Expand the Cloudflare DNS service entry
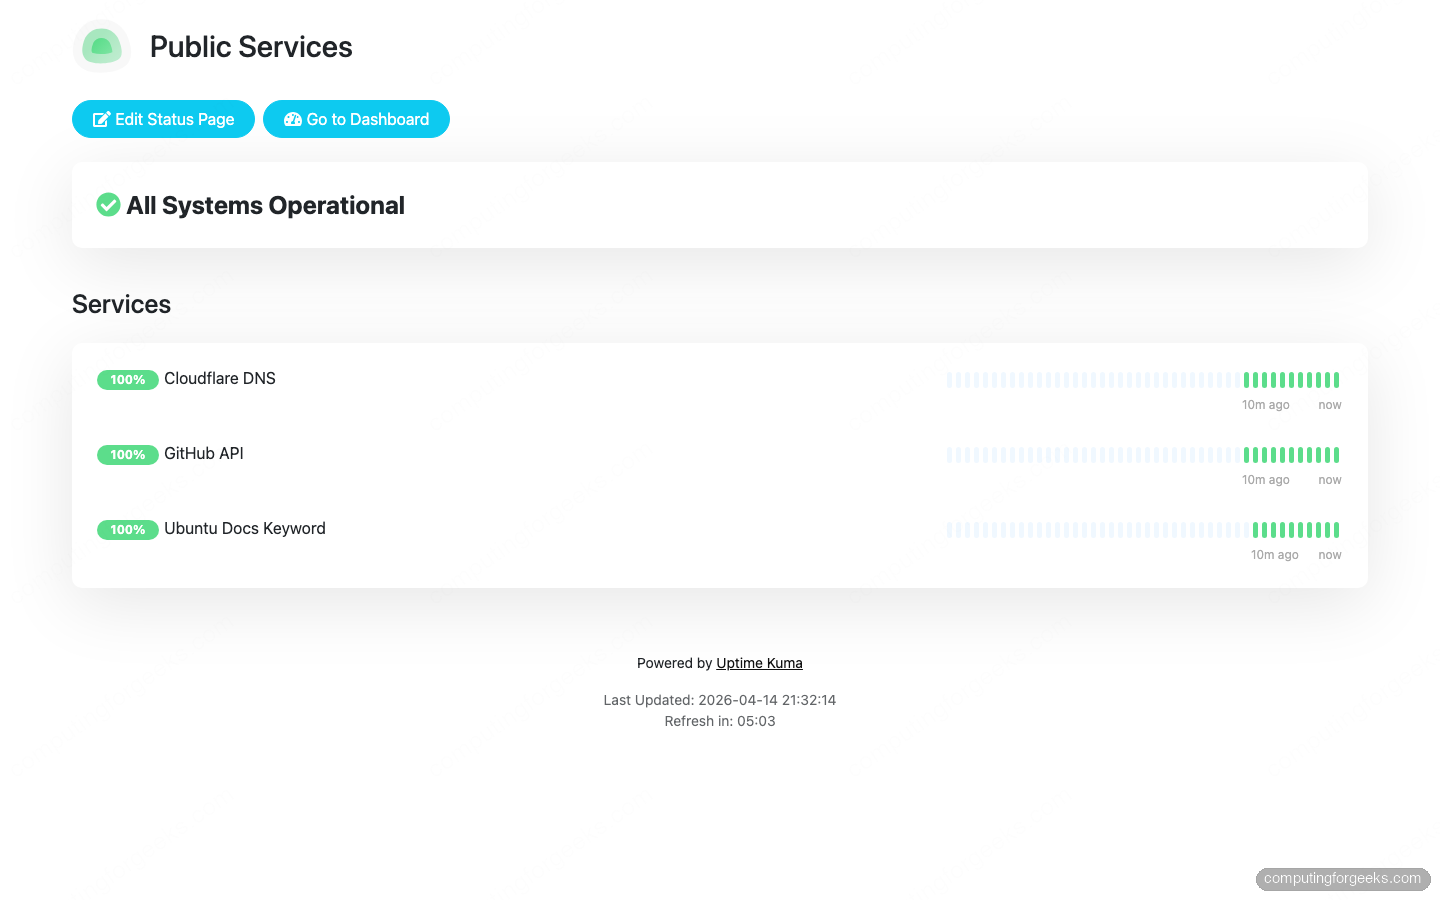1440x900 pixels. tap(219, 379)
